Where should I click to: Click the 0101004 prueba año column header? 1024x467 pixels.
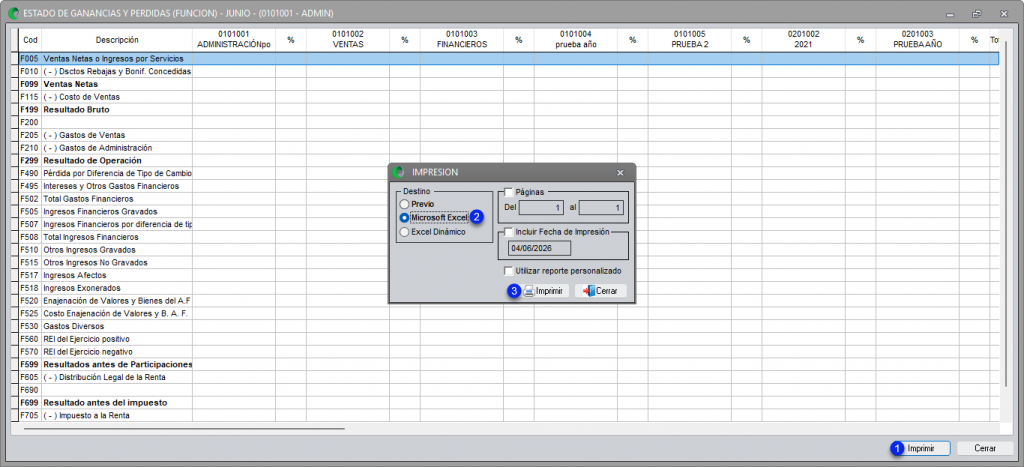575,40
